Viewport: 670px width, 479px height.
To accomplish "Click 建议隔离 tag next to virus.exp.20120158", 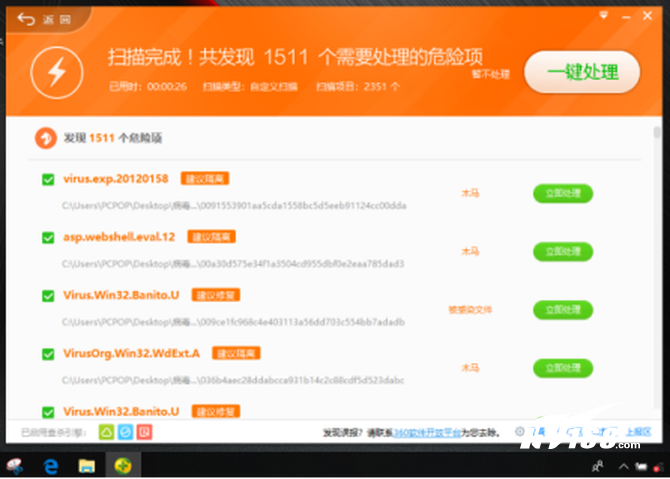I will tap(205, 179).
